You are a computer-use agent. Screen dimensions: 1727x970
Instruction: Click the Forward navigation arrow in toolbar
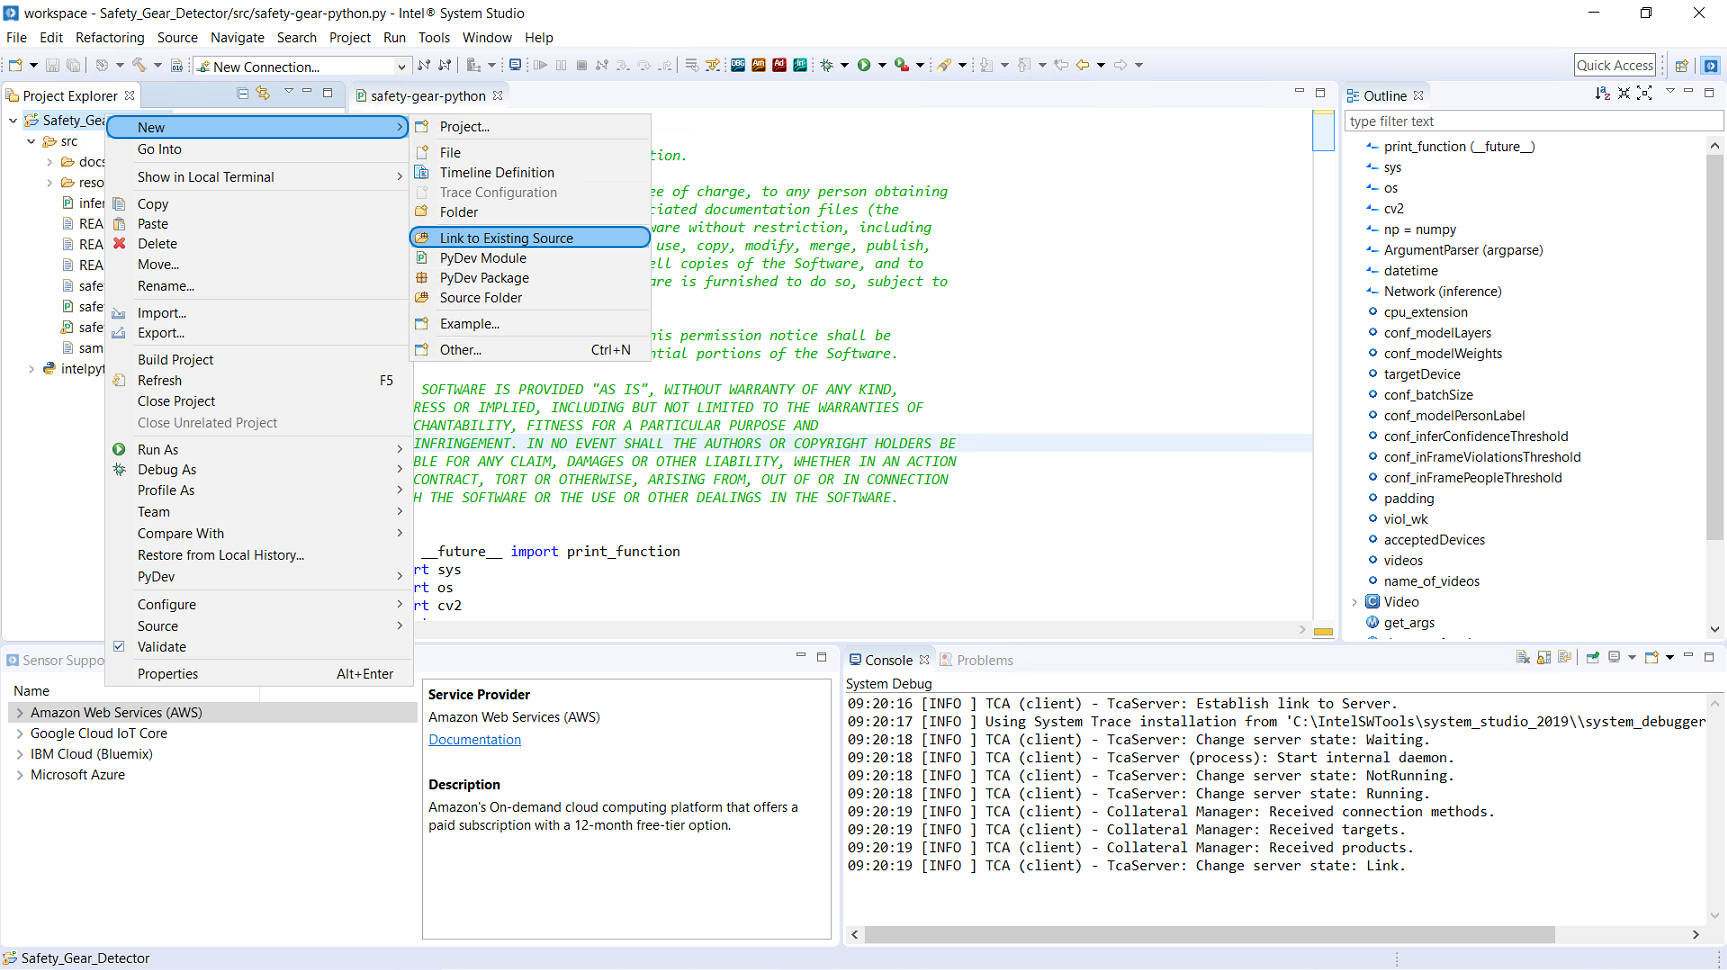1121,65
